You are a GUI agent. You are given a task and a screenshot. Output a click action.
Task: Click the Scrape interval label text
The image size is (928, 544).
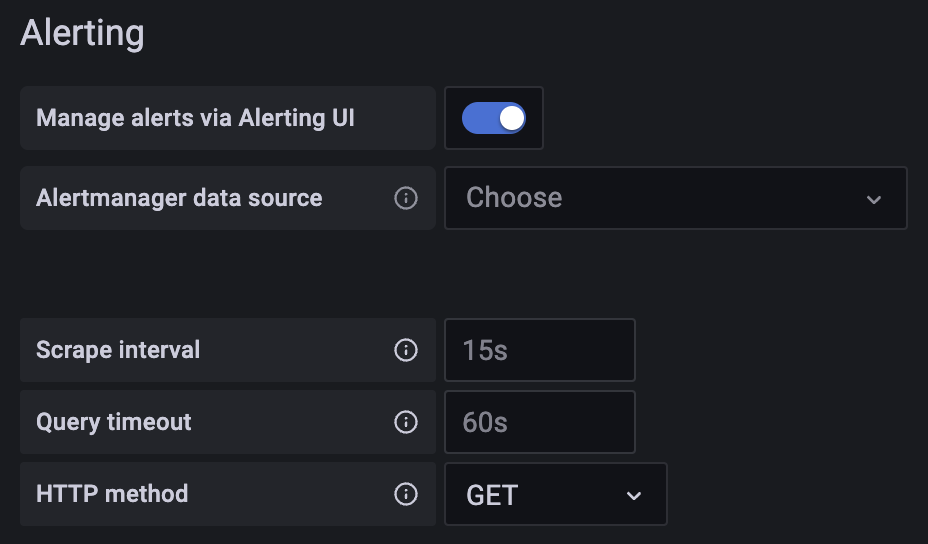tap(118, 350)
